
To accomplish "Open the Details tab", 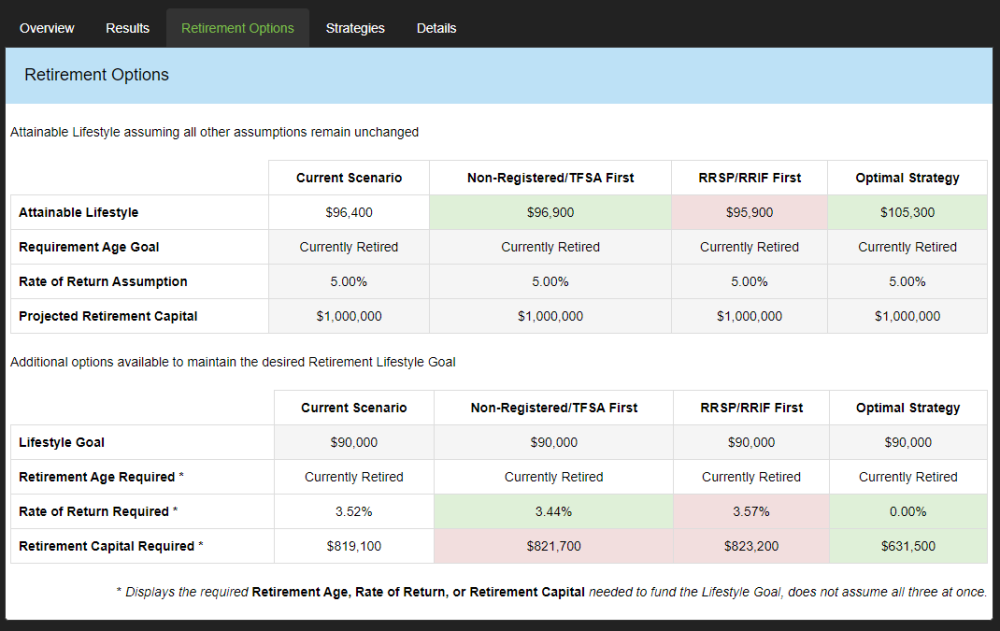I will tap(436, 27).
